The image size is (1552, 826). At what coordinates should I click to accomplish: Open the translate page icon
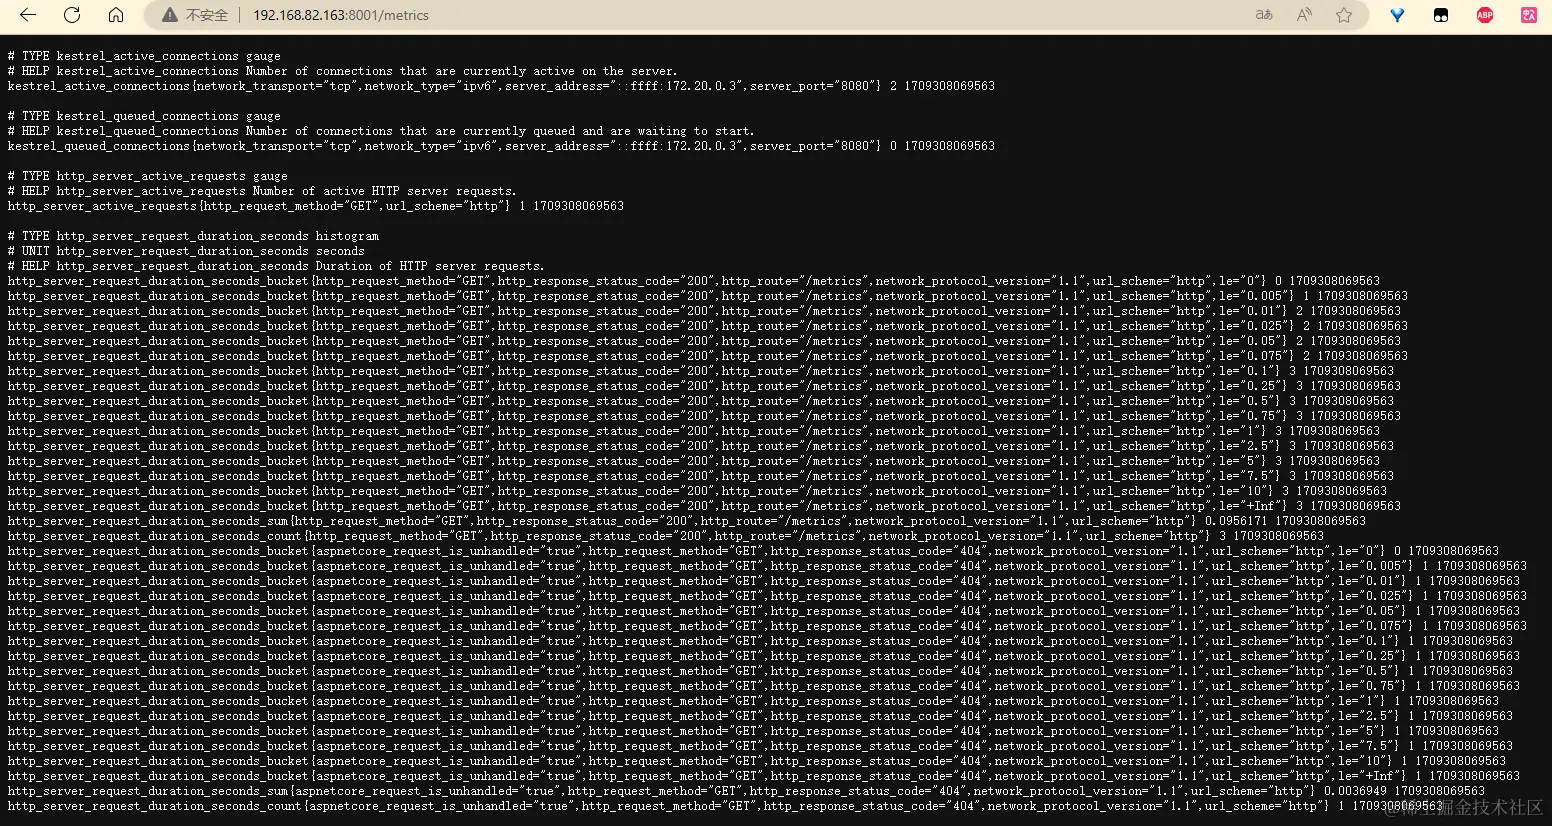coord(1264,15)
